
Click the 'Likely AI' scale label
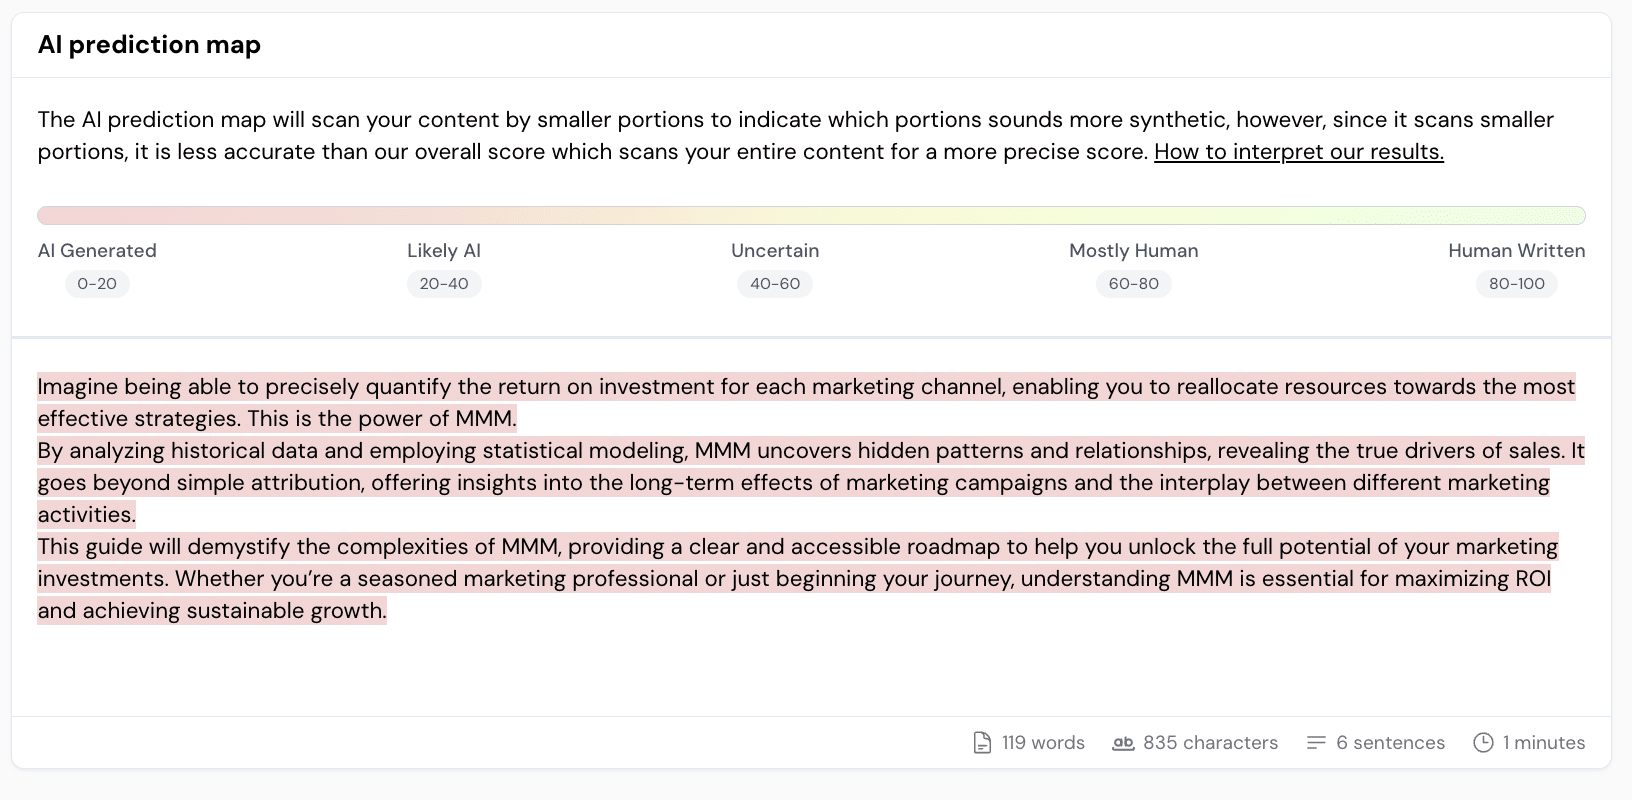coord(444,251)
